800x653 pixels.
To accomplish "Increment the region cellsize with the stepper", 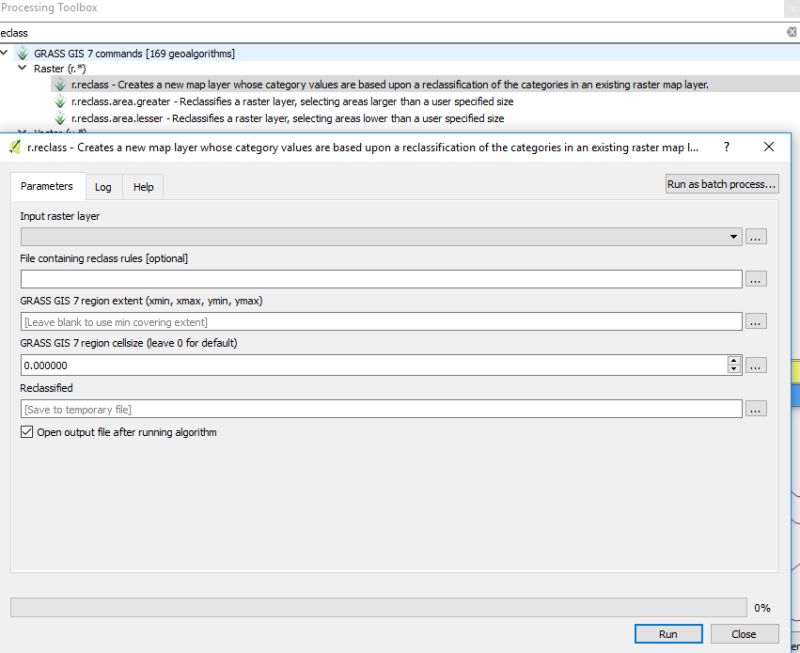I will tap(733, 360).
